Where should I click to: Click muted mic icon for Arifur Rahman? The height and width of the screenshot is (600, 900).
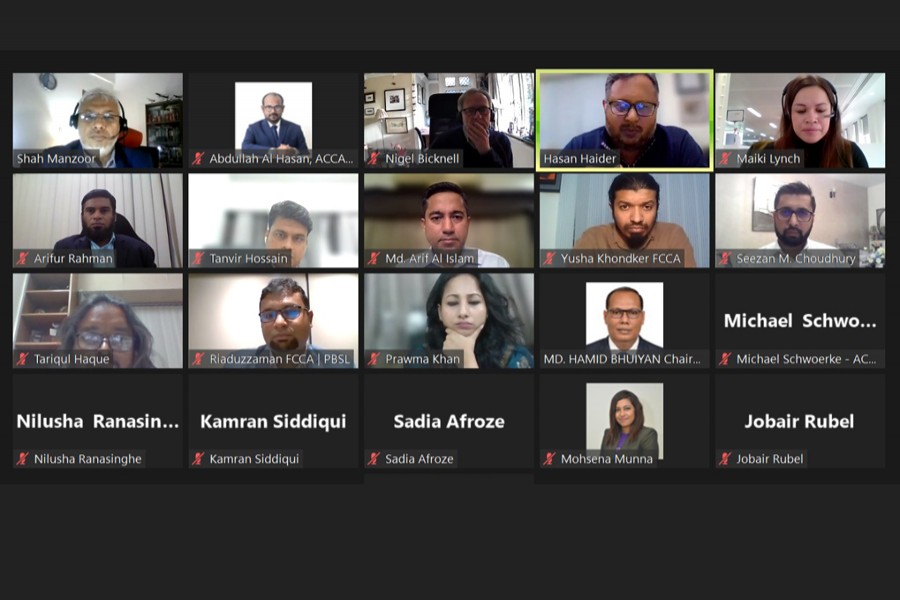coord(22,258)
